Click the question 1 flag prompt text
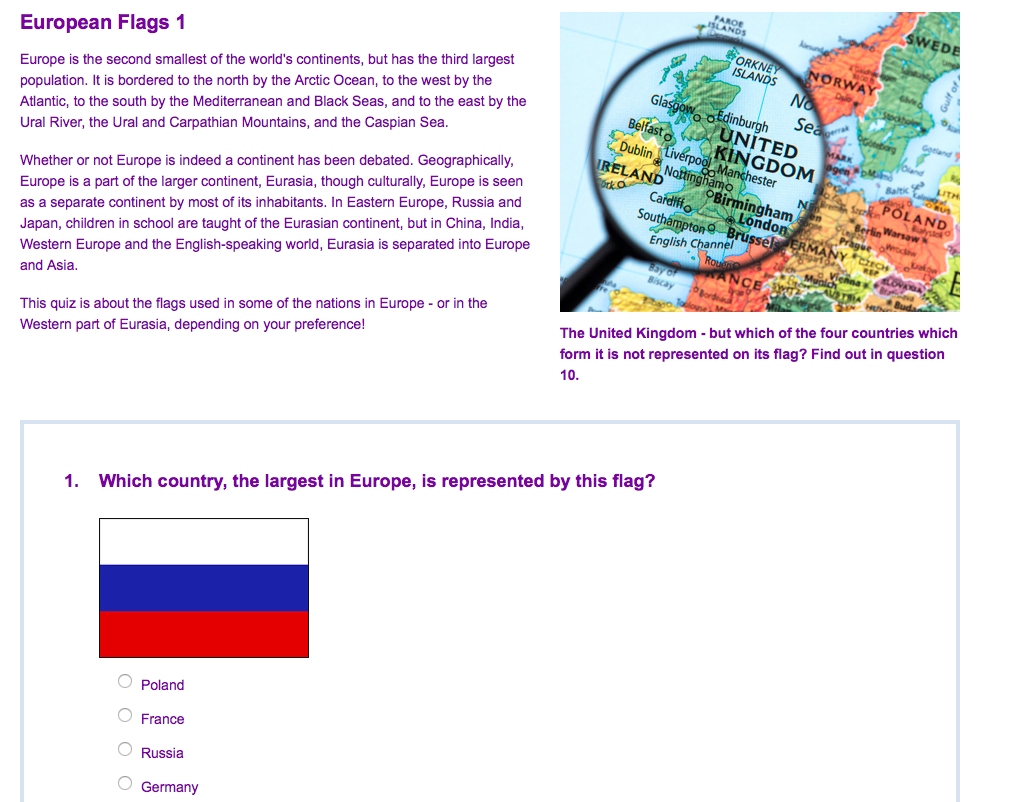This screenshot has height=802, width=1011. tap(377, 481)
